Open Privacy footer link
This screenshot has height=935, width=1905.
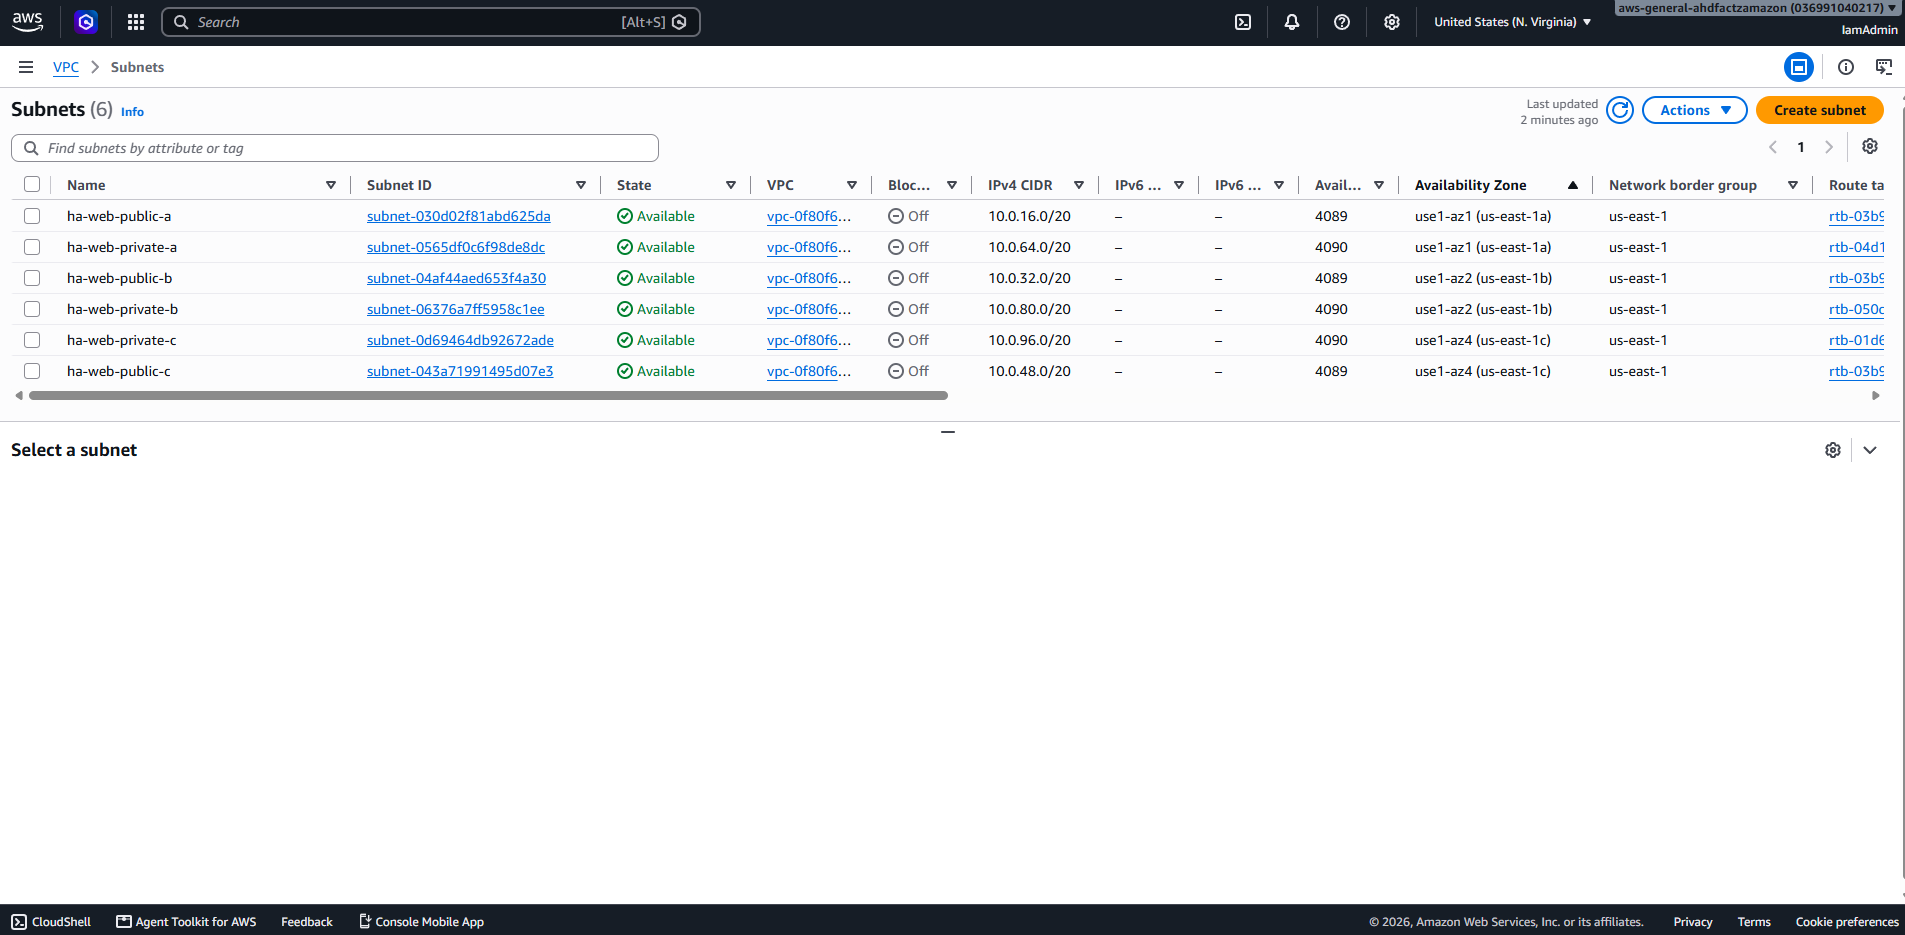click(1693, 922)
